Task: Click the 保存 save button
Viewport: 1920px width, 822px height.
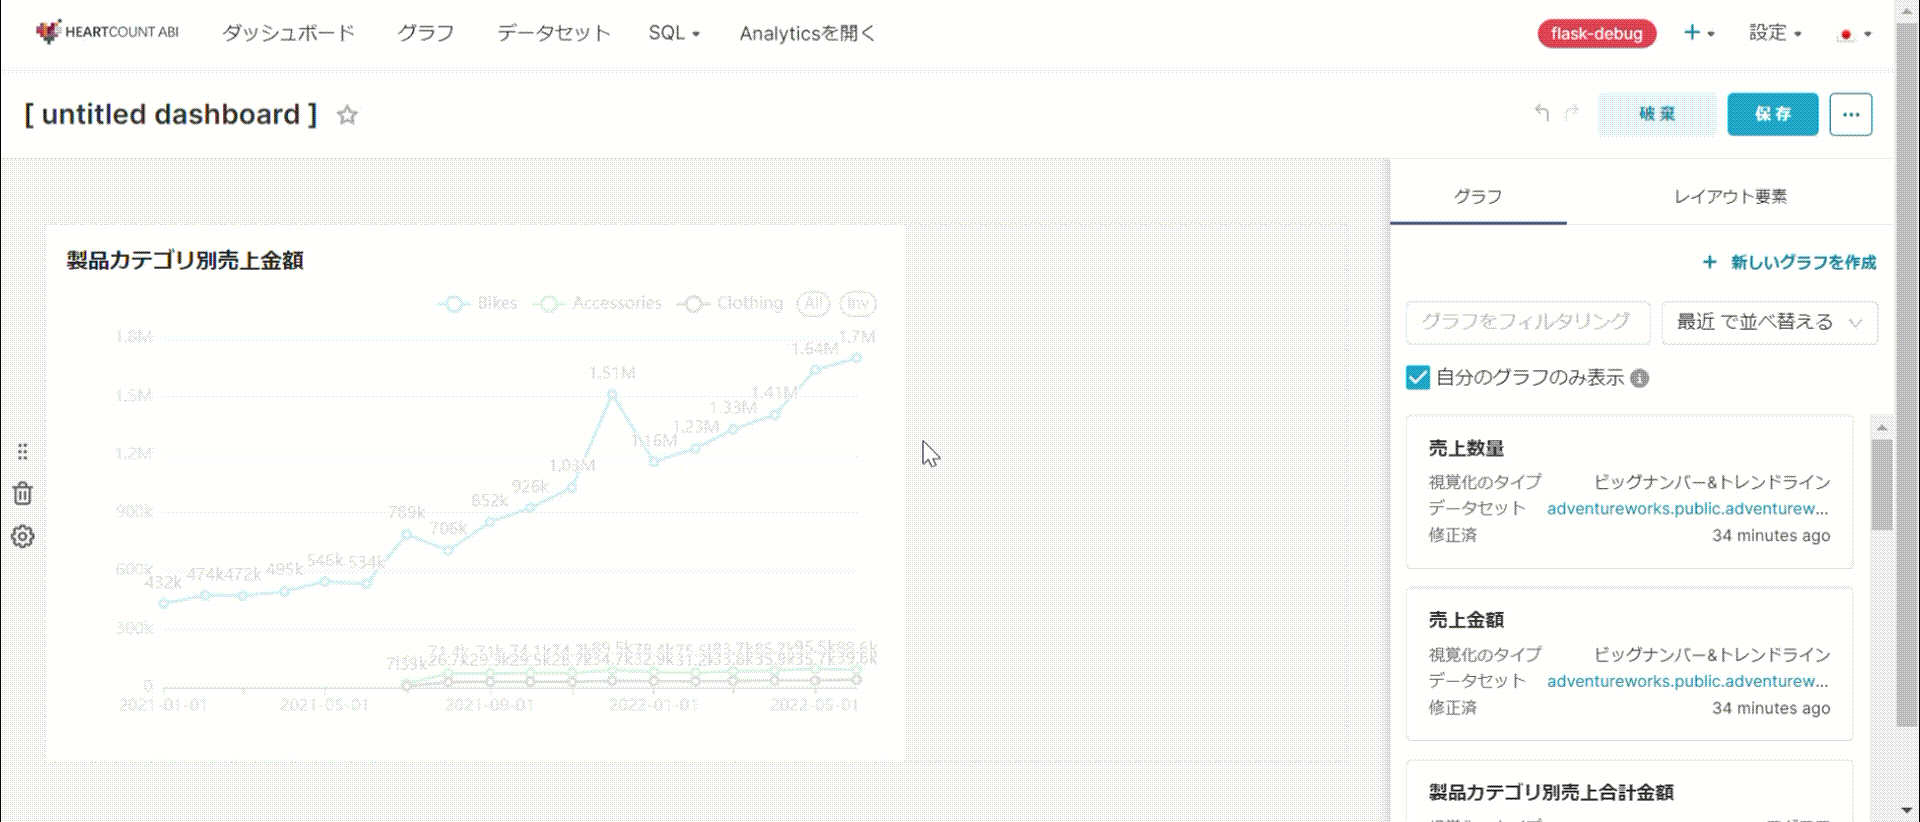Action: [x=1773, y=114]
